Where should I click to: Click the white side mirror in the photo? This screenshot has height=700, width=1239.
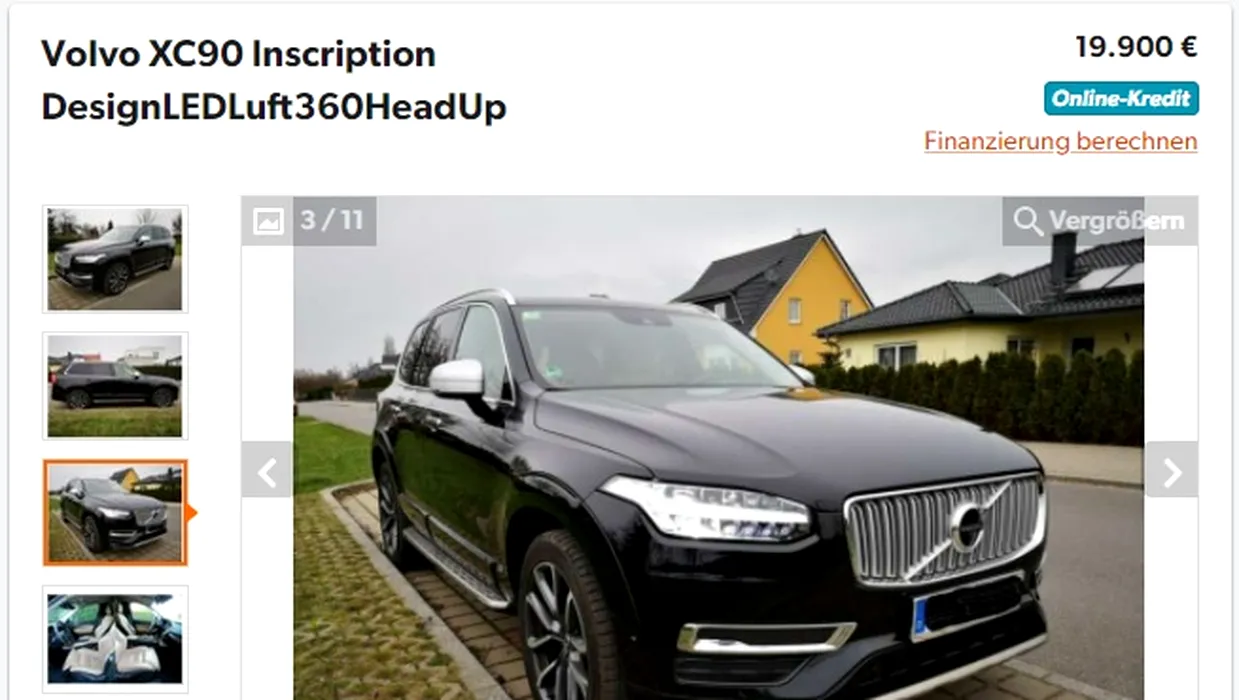tap(456, 377)
